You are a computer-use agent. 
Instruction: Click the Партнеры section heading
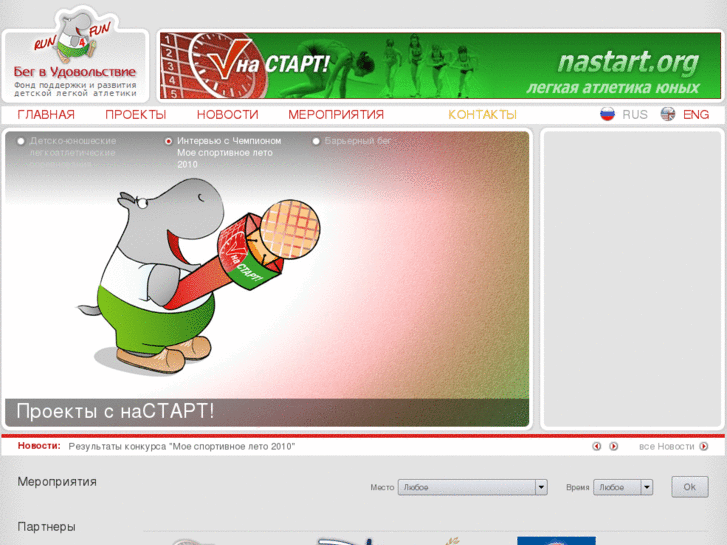(46, 527)
